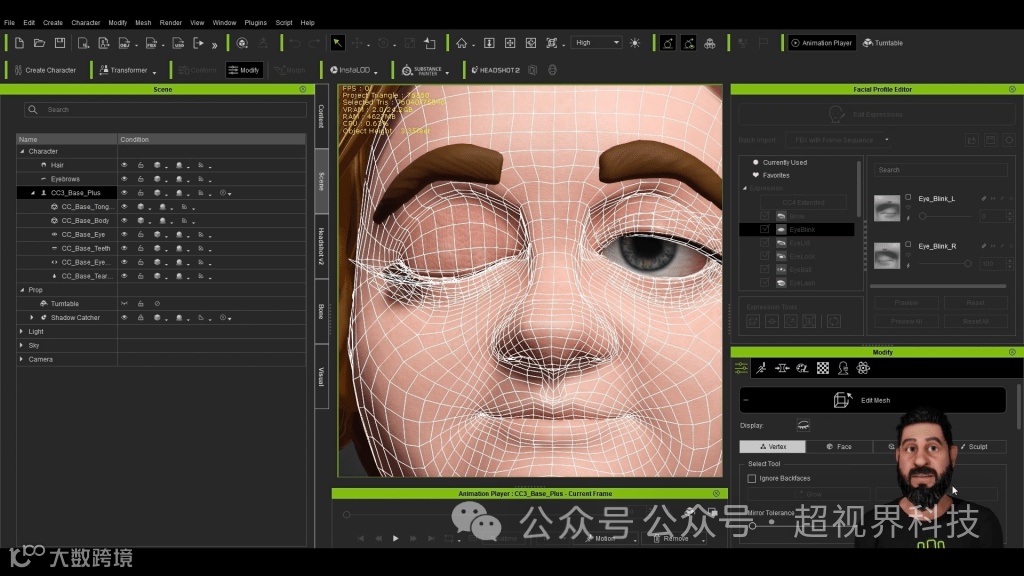Click the Home camera view icon
Screen dimensions: 1024x576
(x=461, y=43)
